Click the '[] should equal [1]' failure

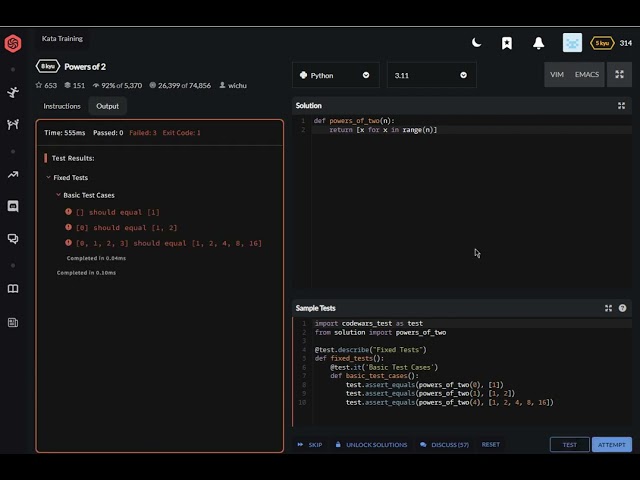(x=112, y=212)
